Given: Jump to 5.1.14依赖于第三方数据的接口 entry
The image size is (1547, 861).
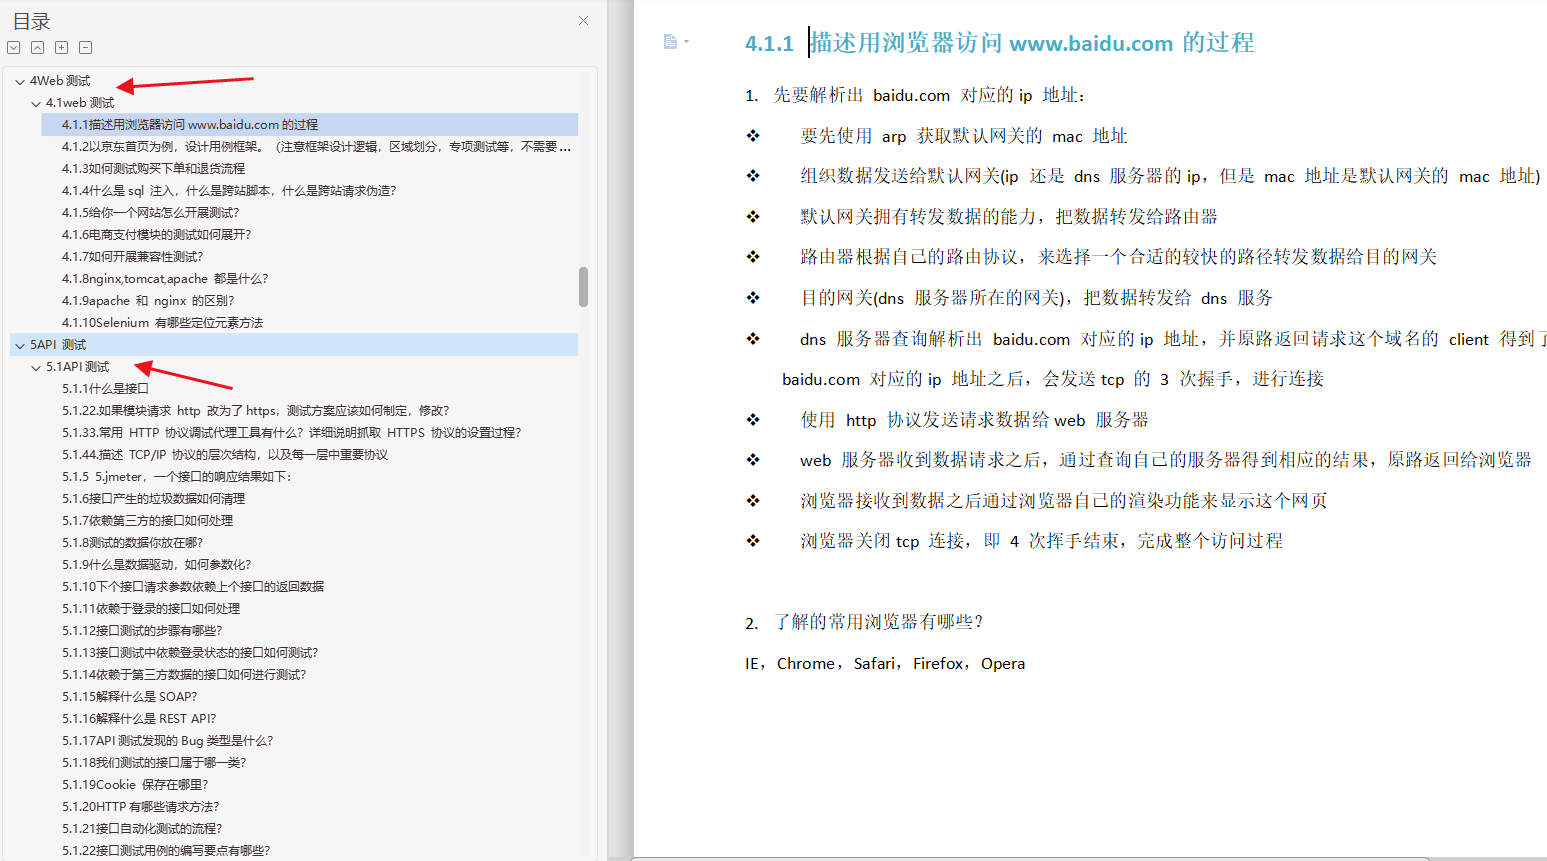Looking at the screenshot, I should coord(184,674).
